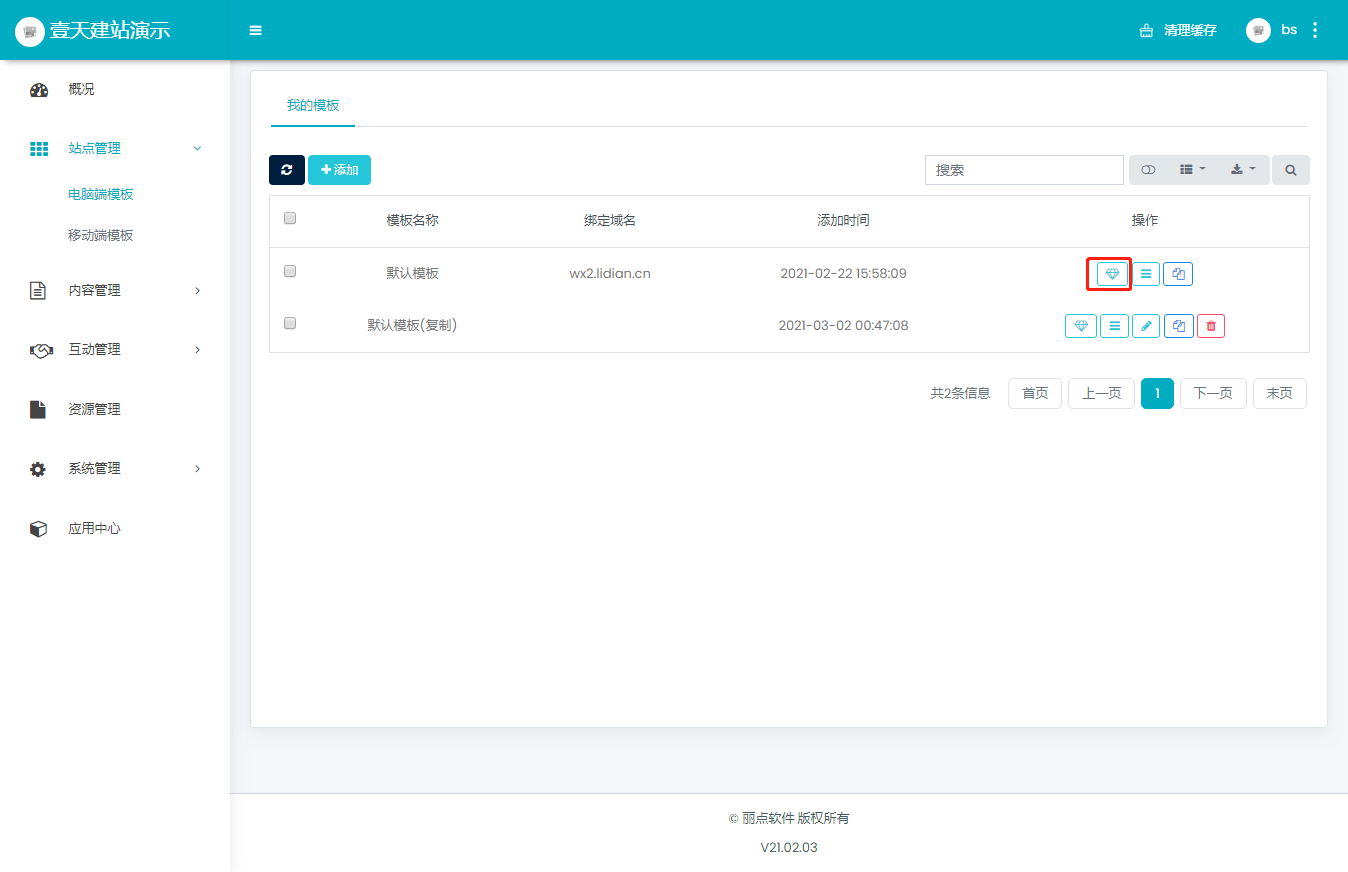Screen dimensions: 1348x872
Task: Click the 下一页 pagination button
Action: tap(1213, 394)
